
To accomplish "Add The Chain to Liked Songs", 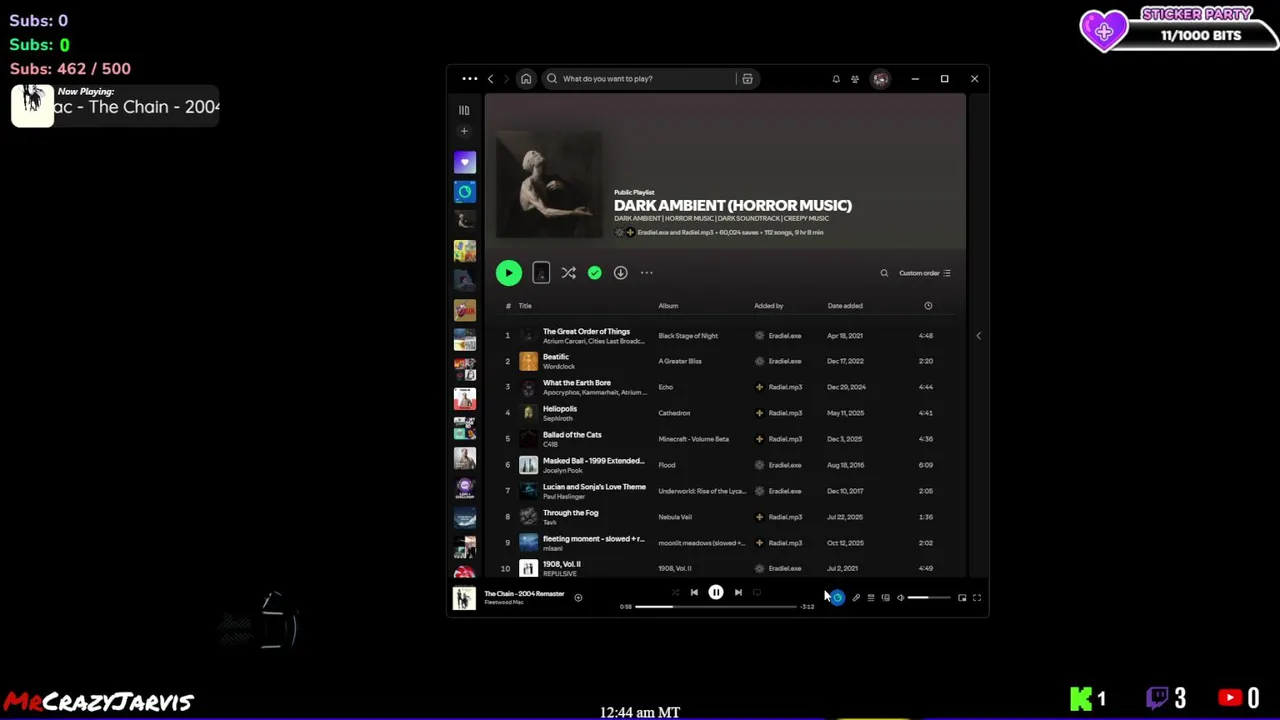I will click(578, 598).
